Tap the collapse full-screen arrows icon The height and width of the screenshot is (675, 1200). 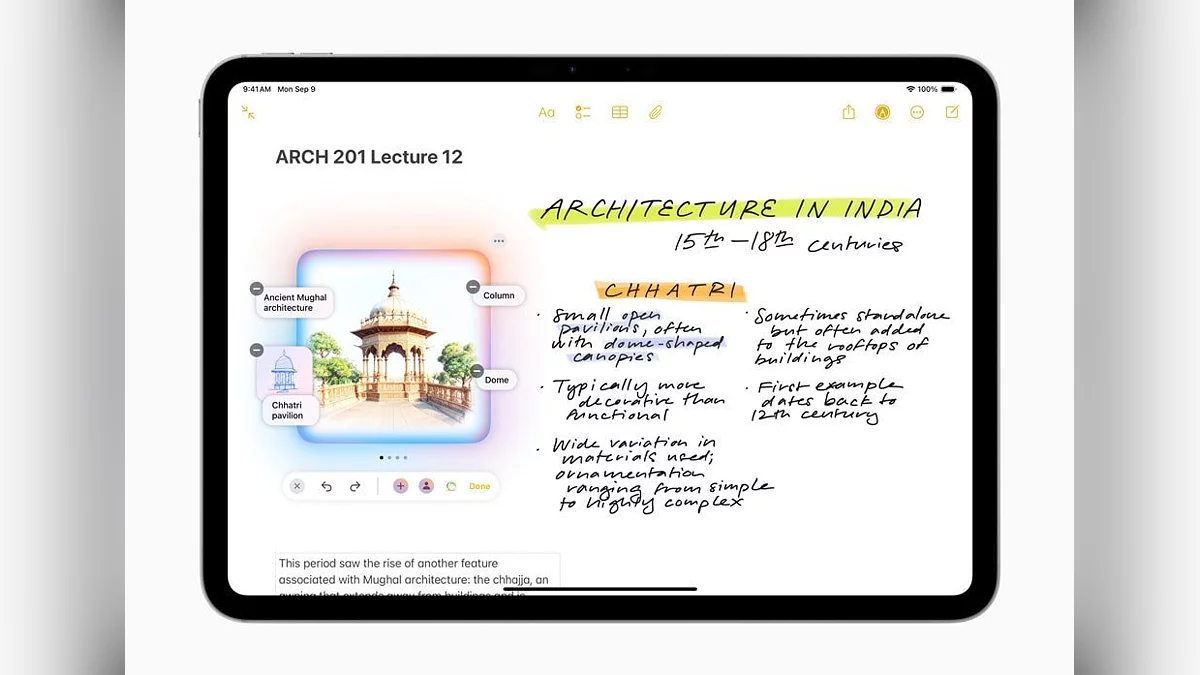pyautogui.click(x=248, y=113)
